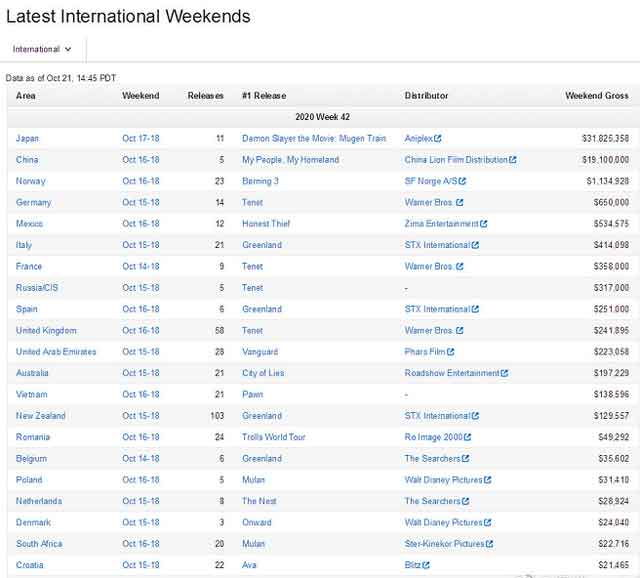
Task: Open Greenland in the Italy row
Action: coord(262,245)
